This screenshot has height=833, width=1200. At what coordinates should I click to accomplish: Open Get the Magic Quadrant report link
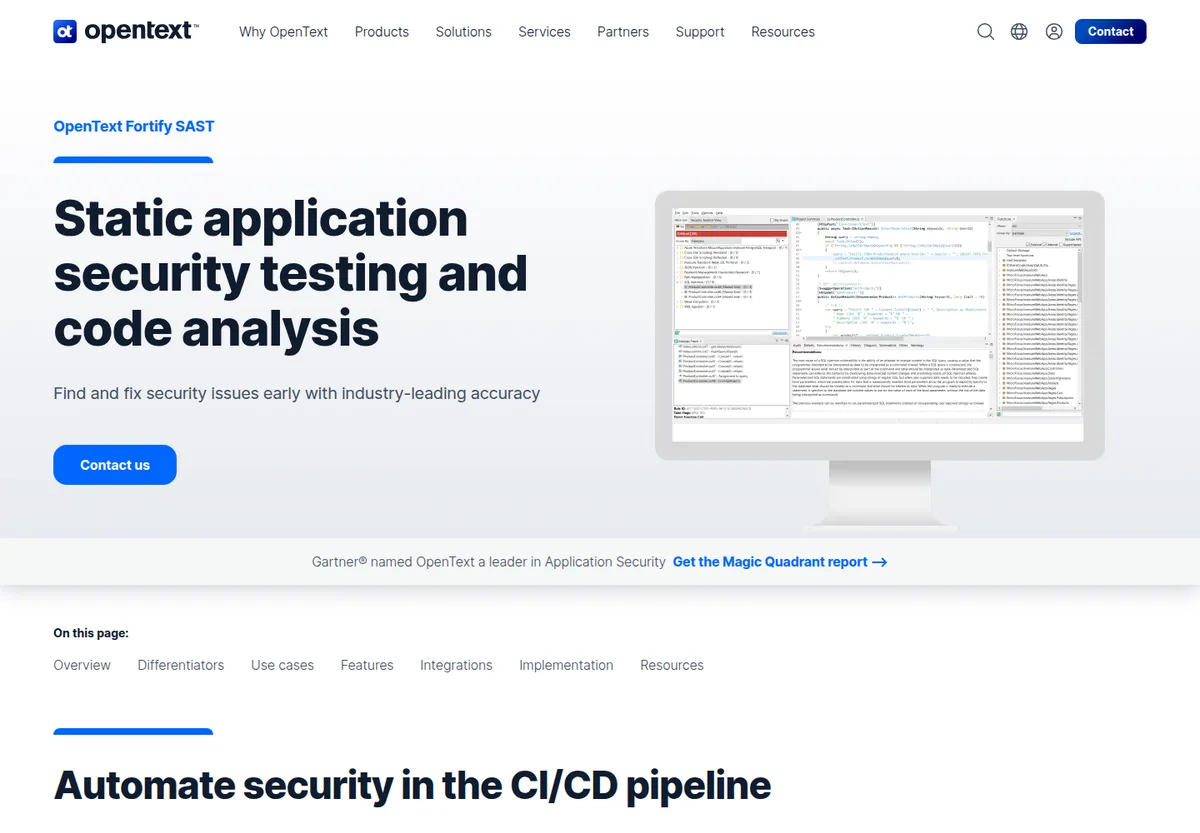(x=780, y=562)
